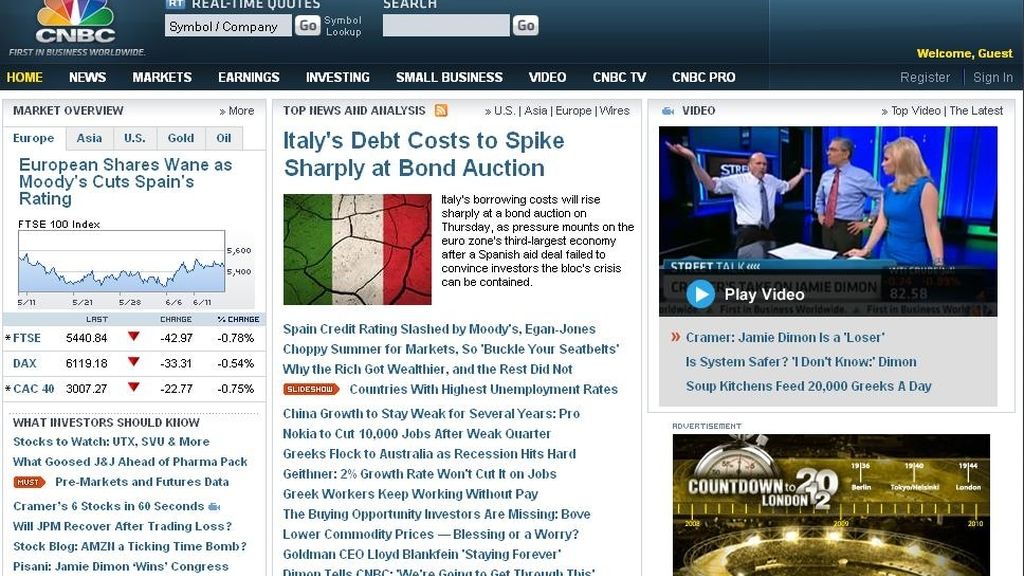Click the Register link
1024x576 pixels.
point(925,77)
